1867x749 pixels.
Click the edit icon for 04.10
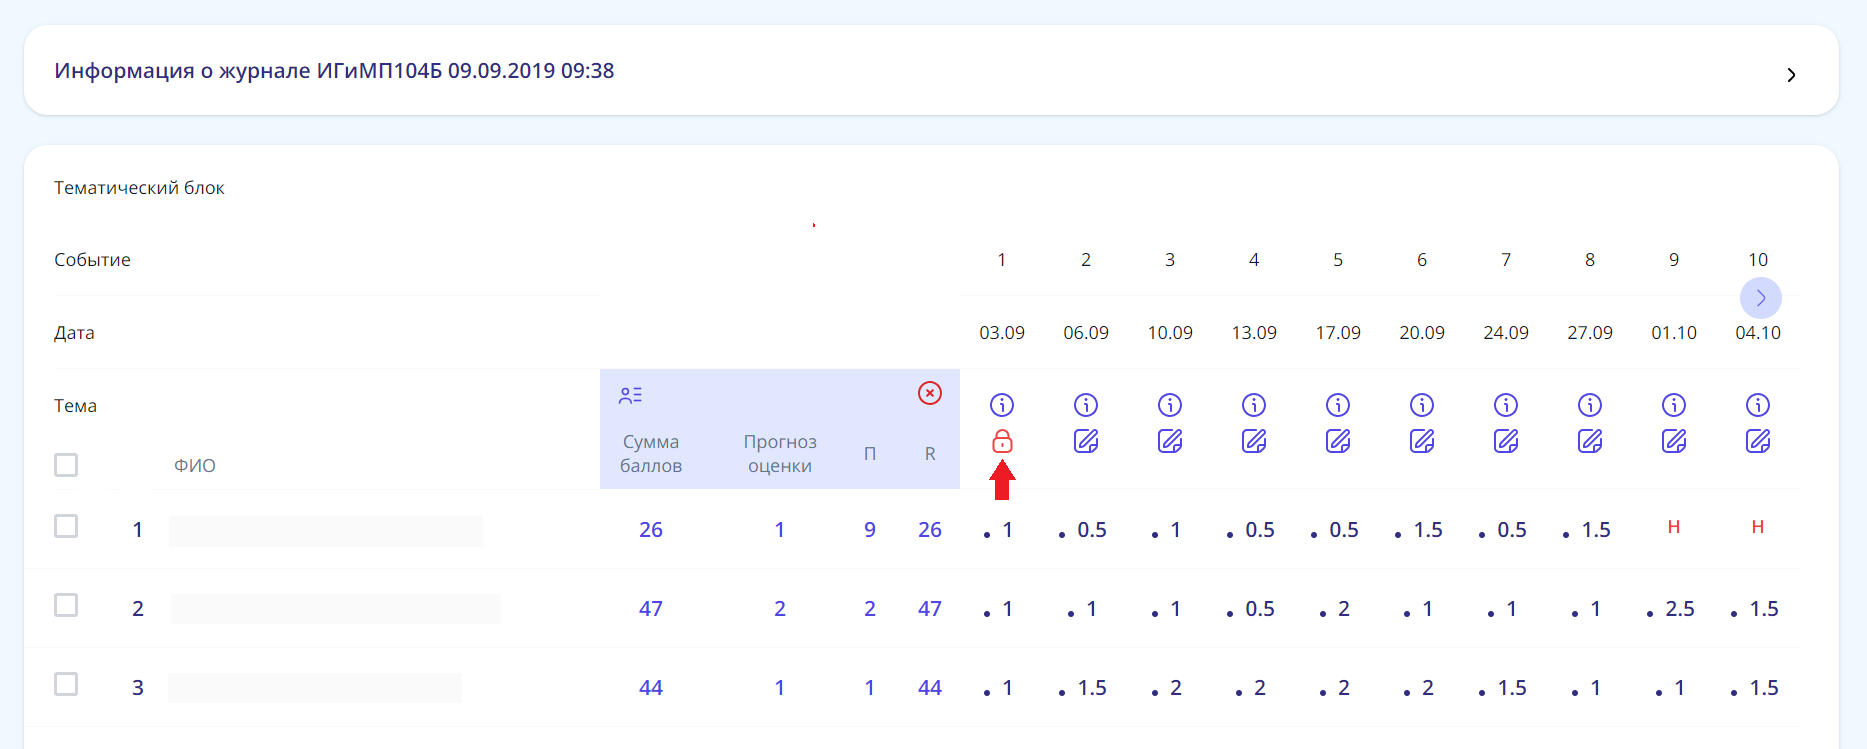[1758, 441]
